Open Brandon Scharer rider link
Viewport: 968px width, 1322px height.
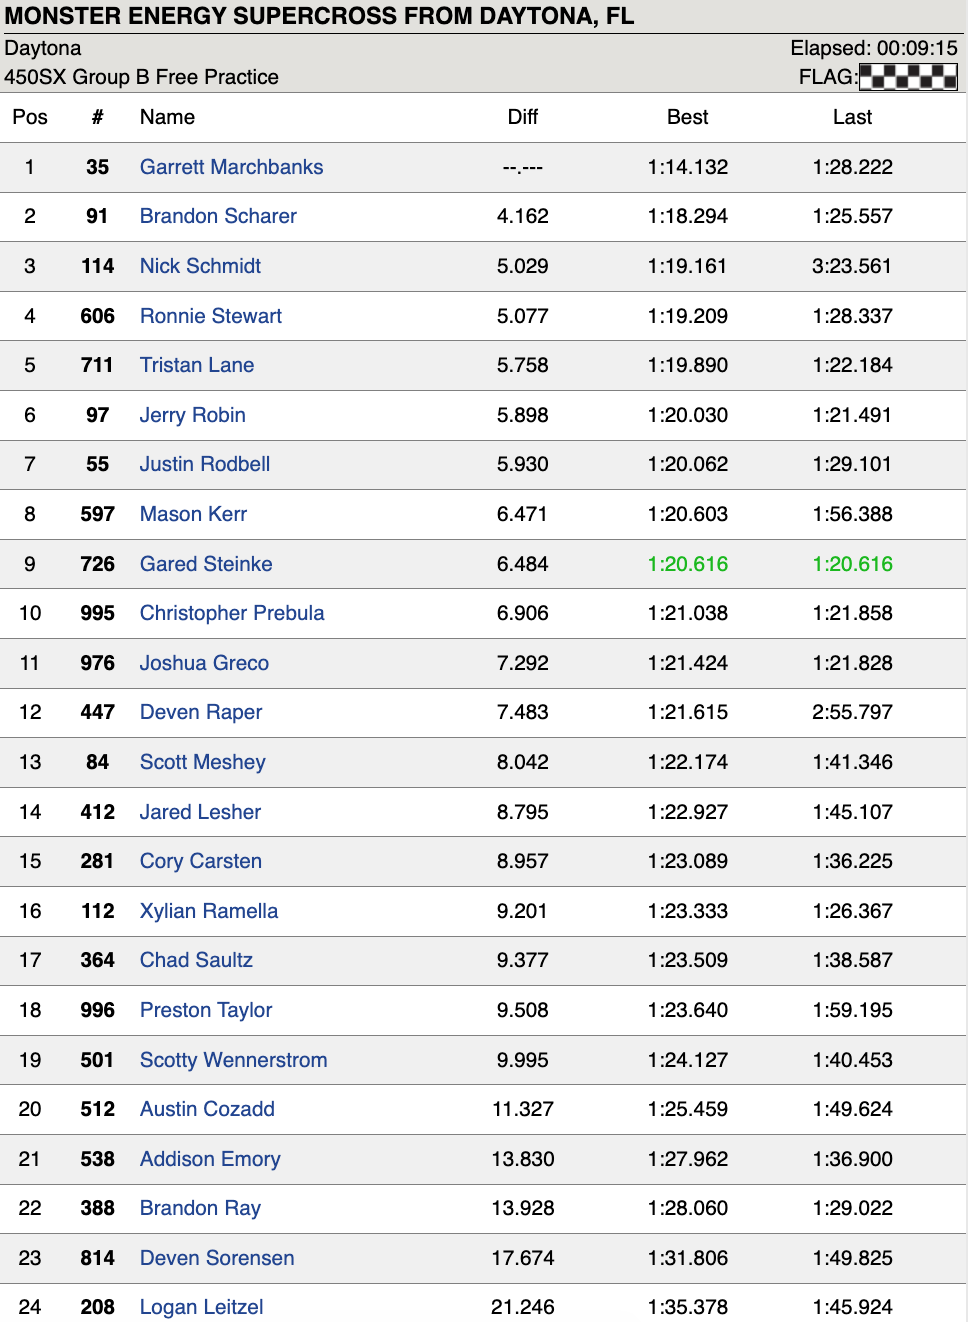coord(218,216)
